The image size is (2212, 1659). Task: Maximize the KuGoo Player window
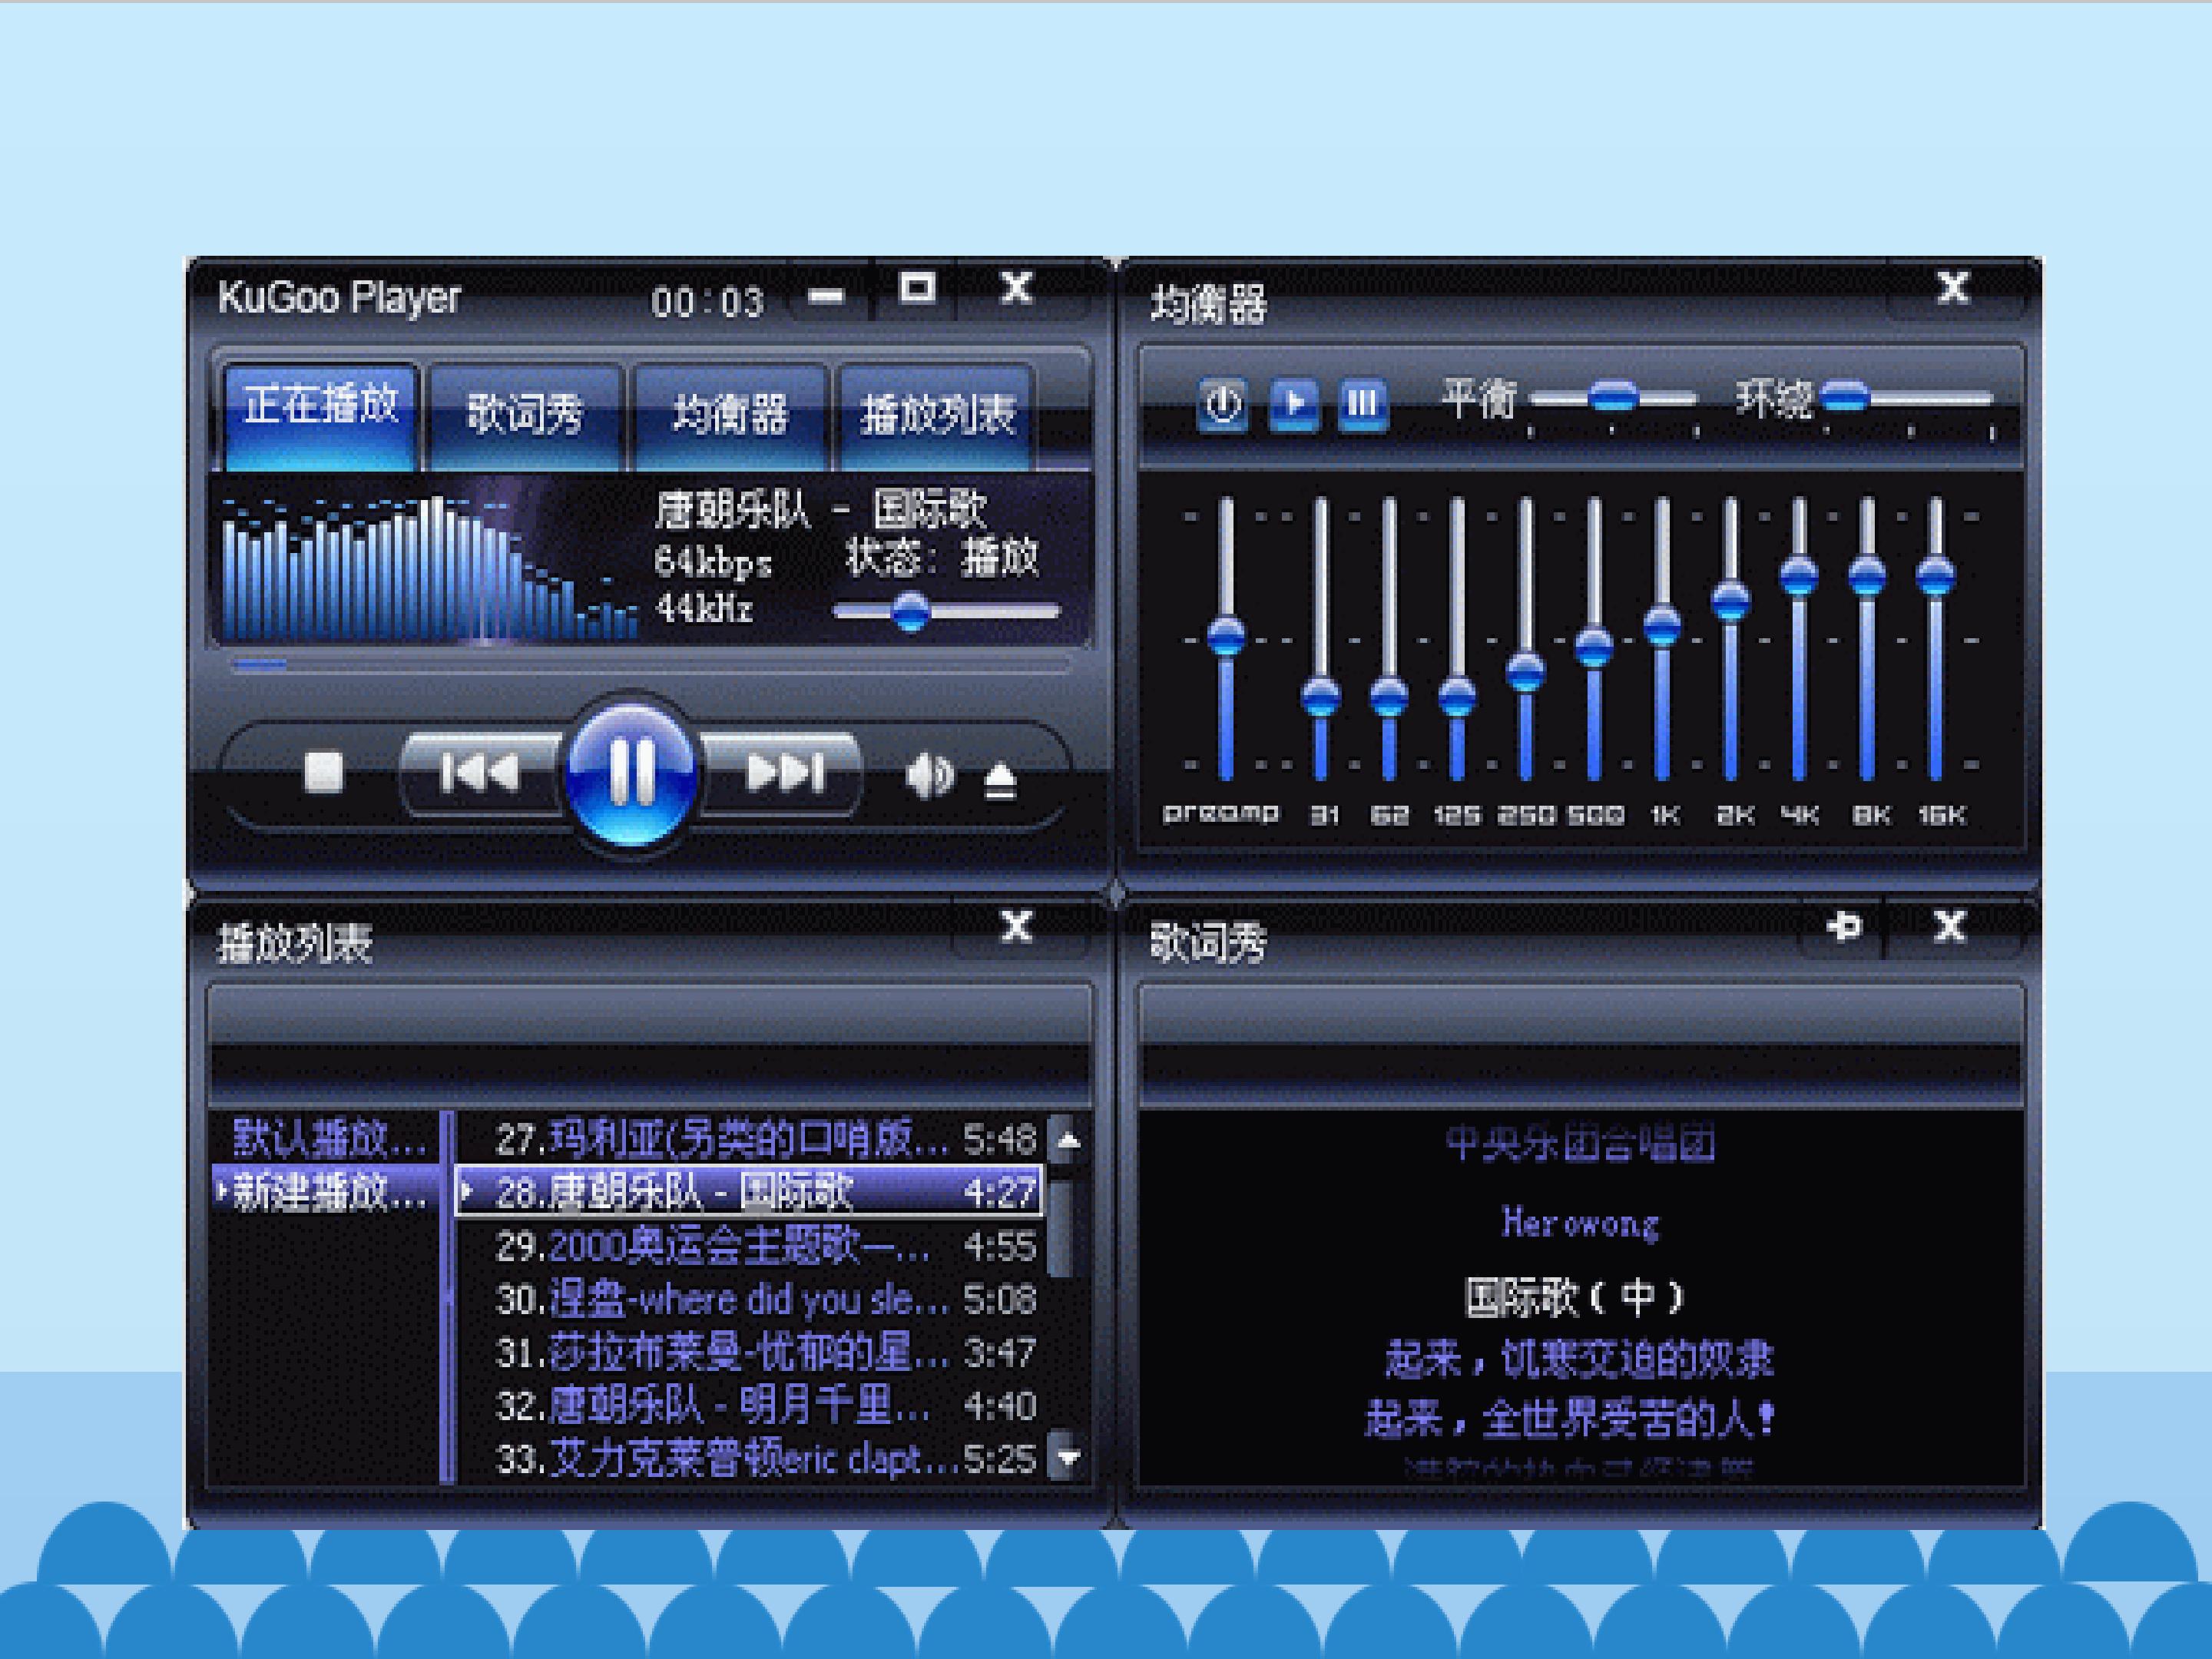pos(917,289)
